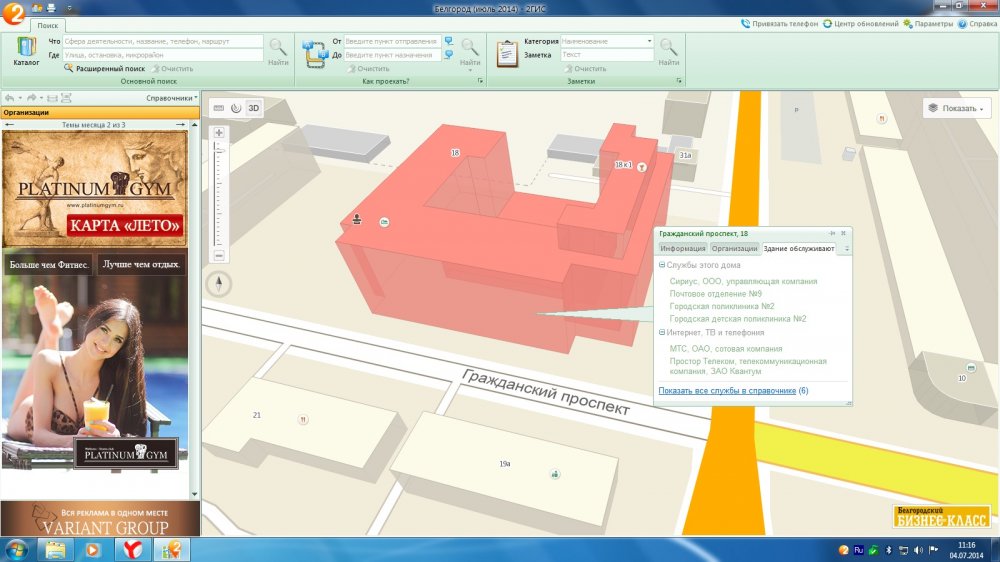Click the route planner icon

(314, 52)
